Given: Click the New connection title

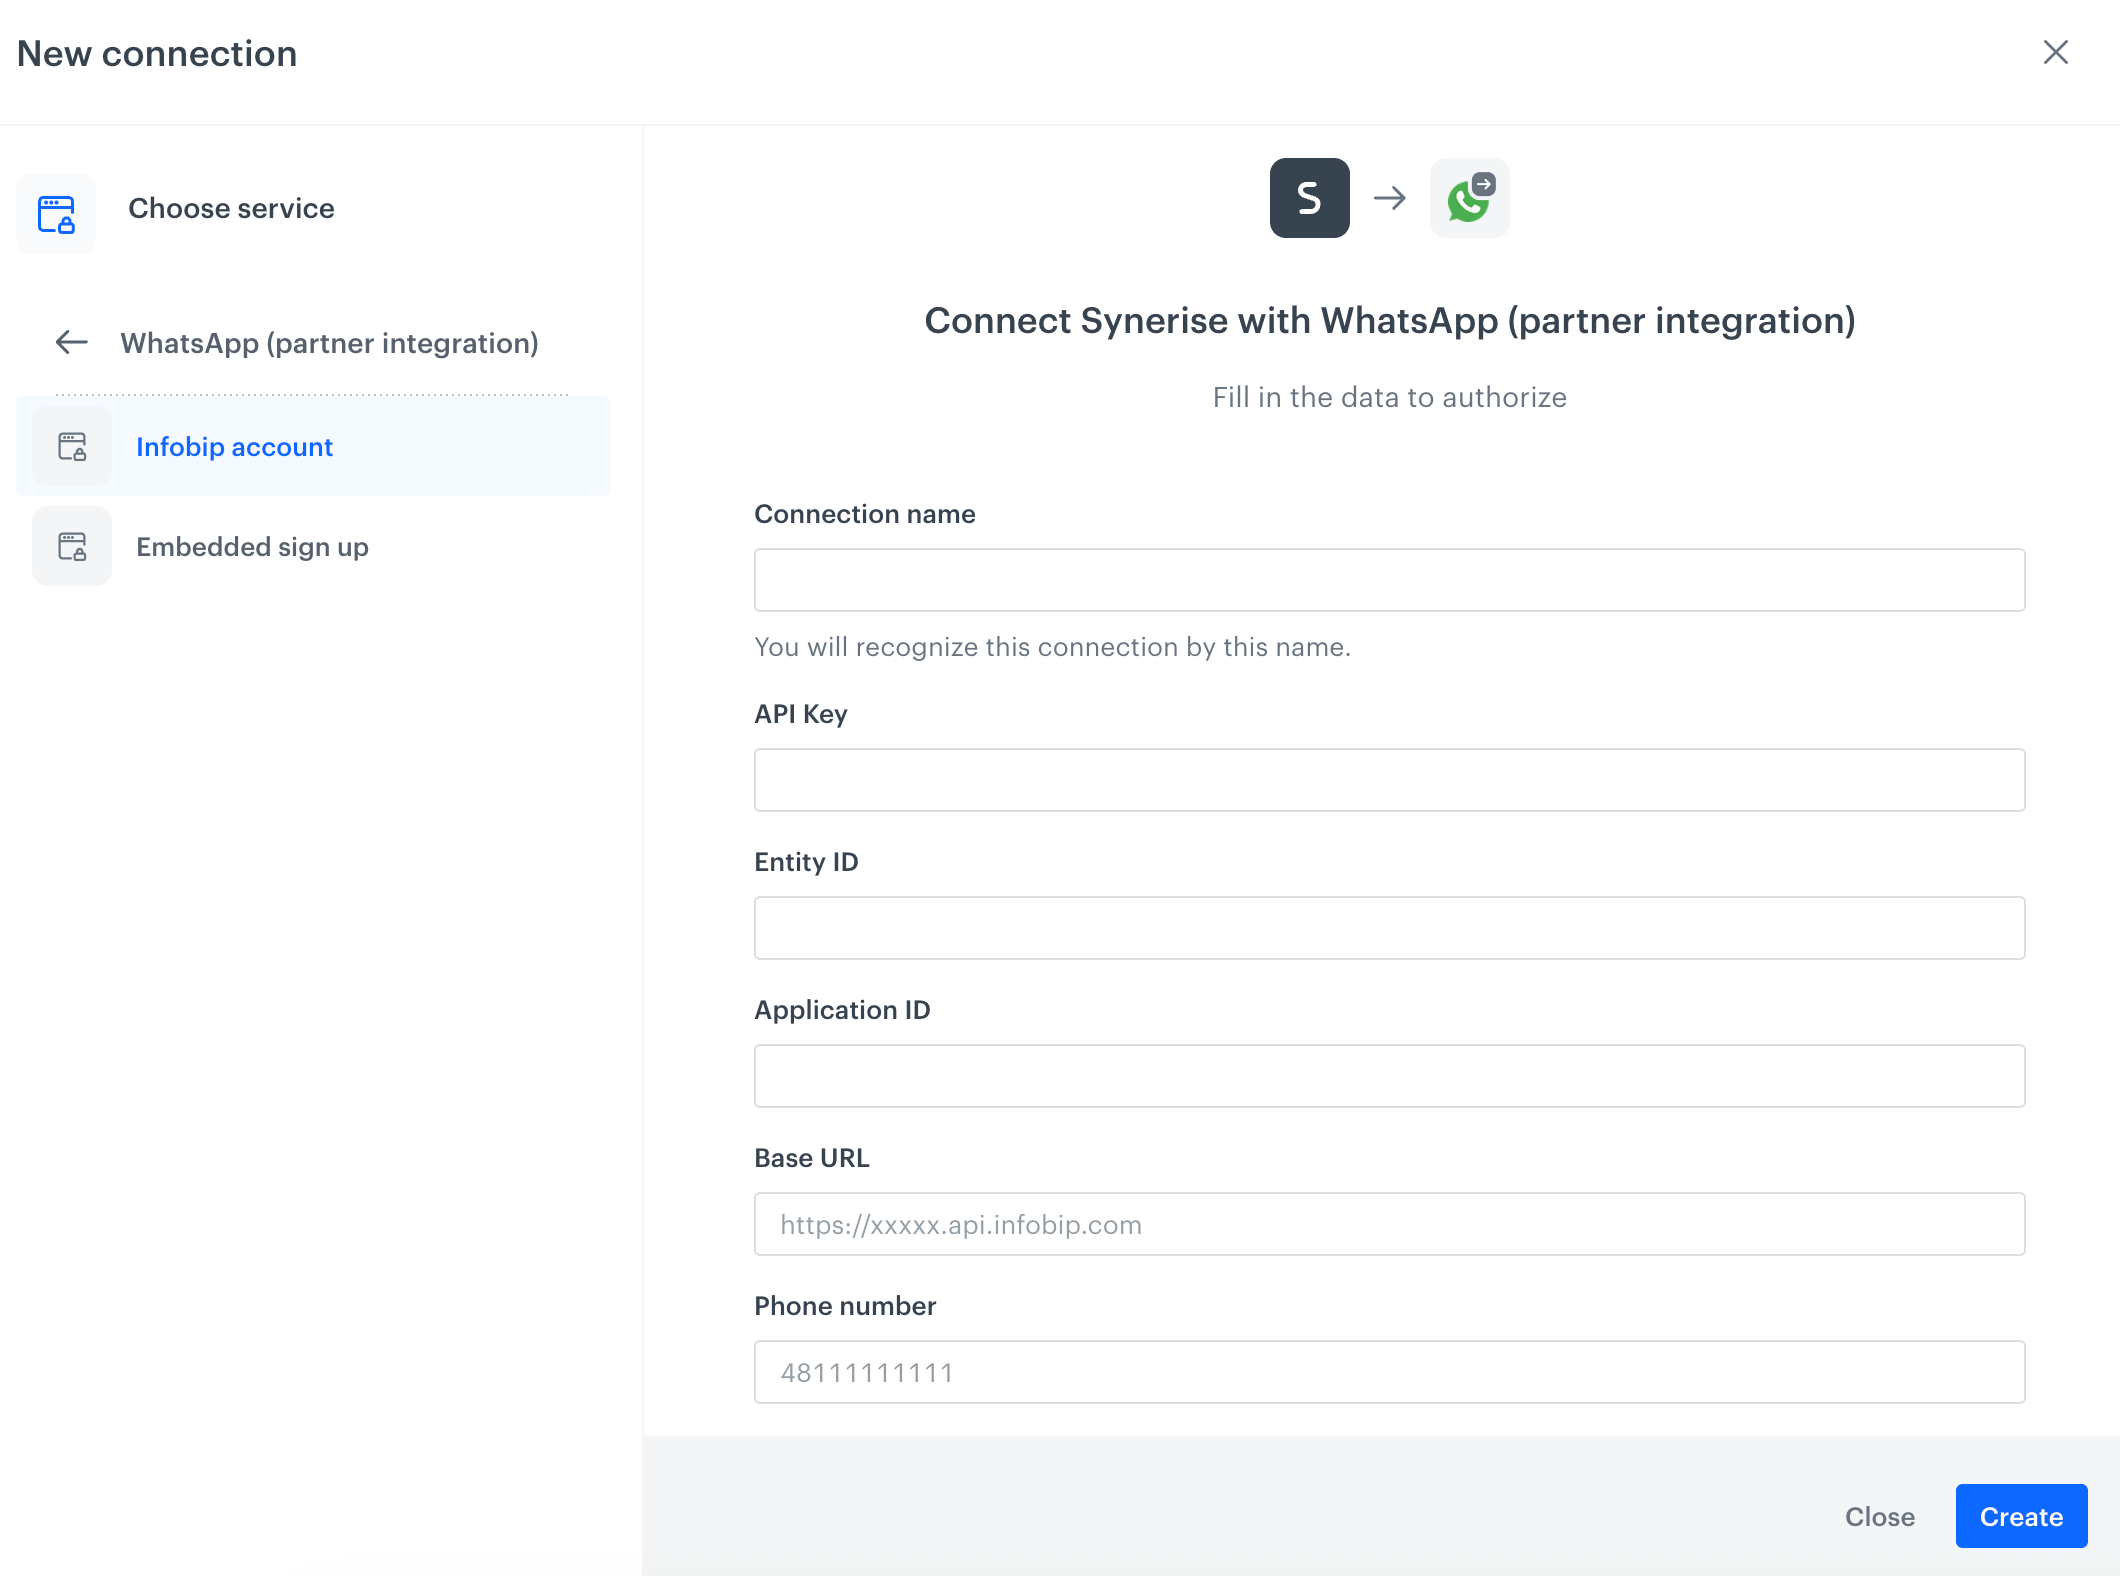Looking at the screenshot, I should [157, 53].
